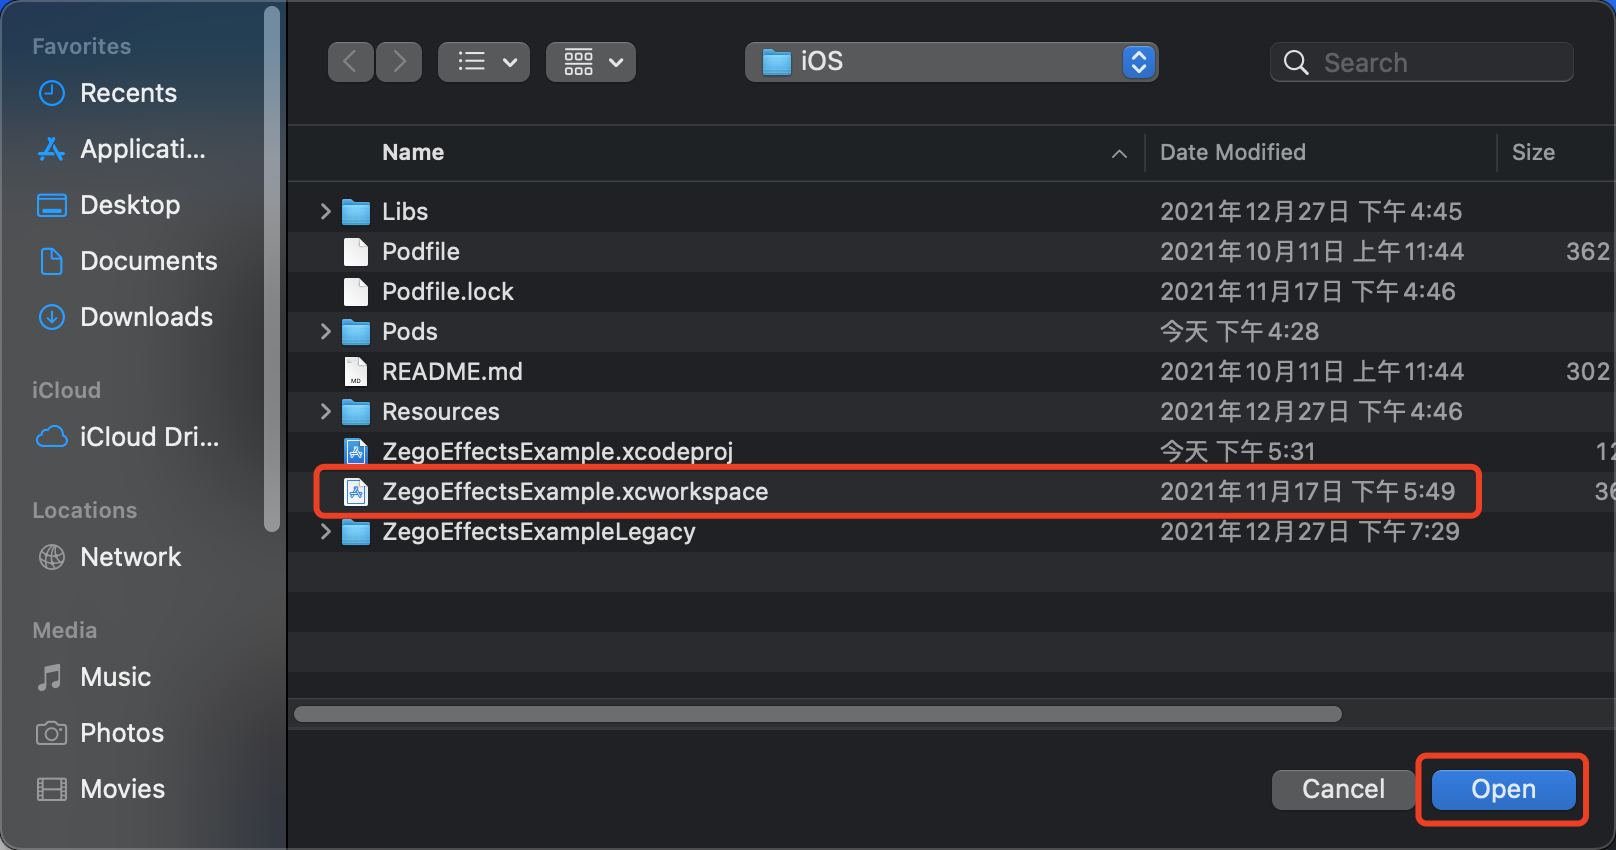This screenshot has width=1616, height=850.
Task: Click the Applications icon in sidebar
Action: coord(51,149)
